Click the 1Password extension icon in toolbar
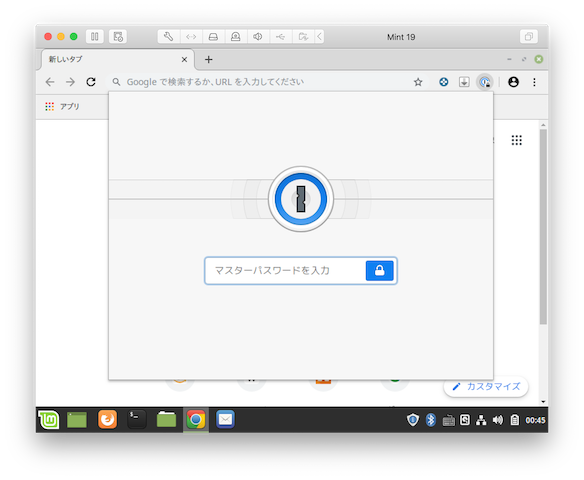584x480 pixels. click(485, 82)
